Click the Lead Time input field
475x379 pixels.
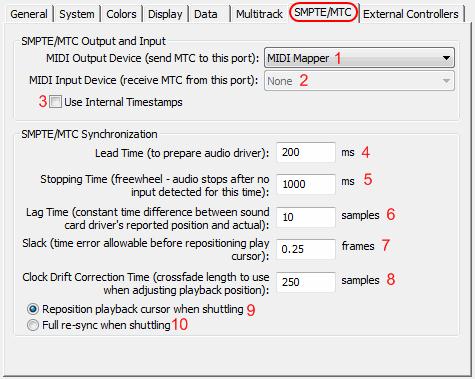[x=306, y=152]
